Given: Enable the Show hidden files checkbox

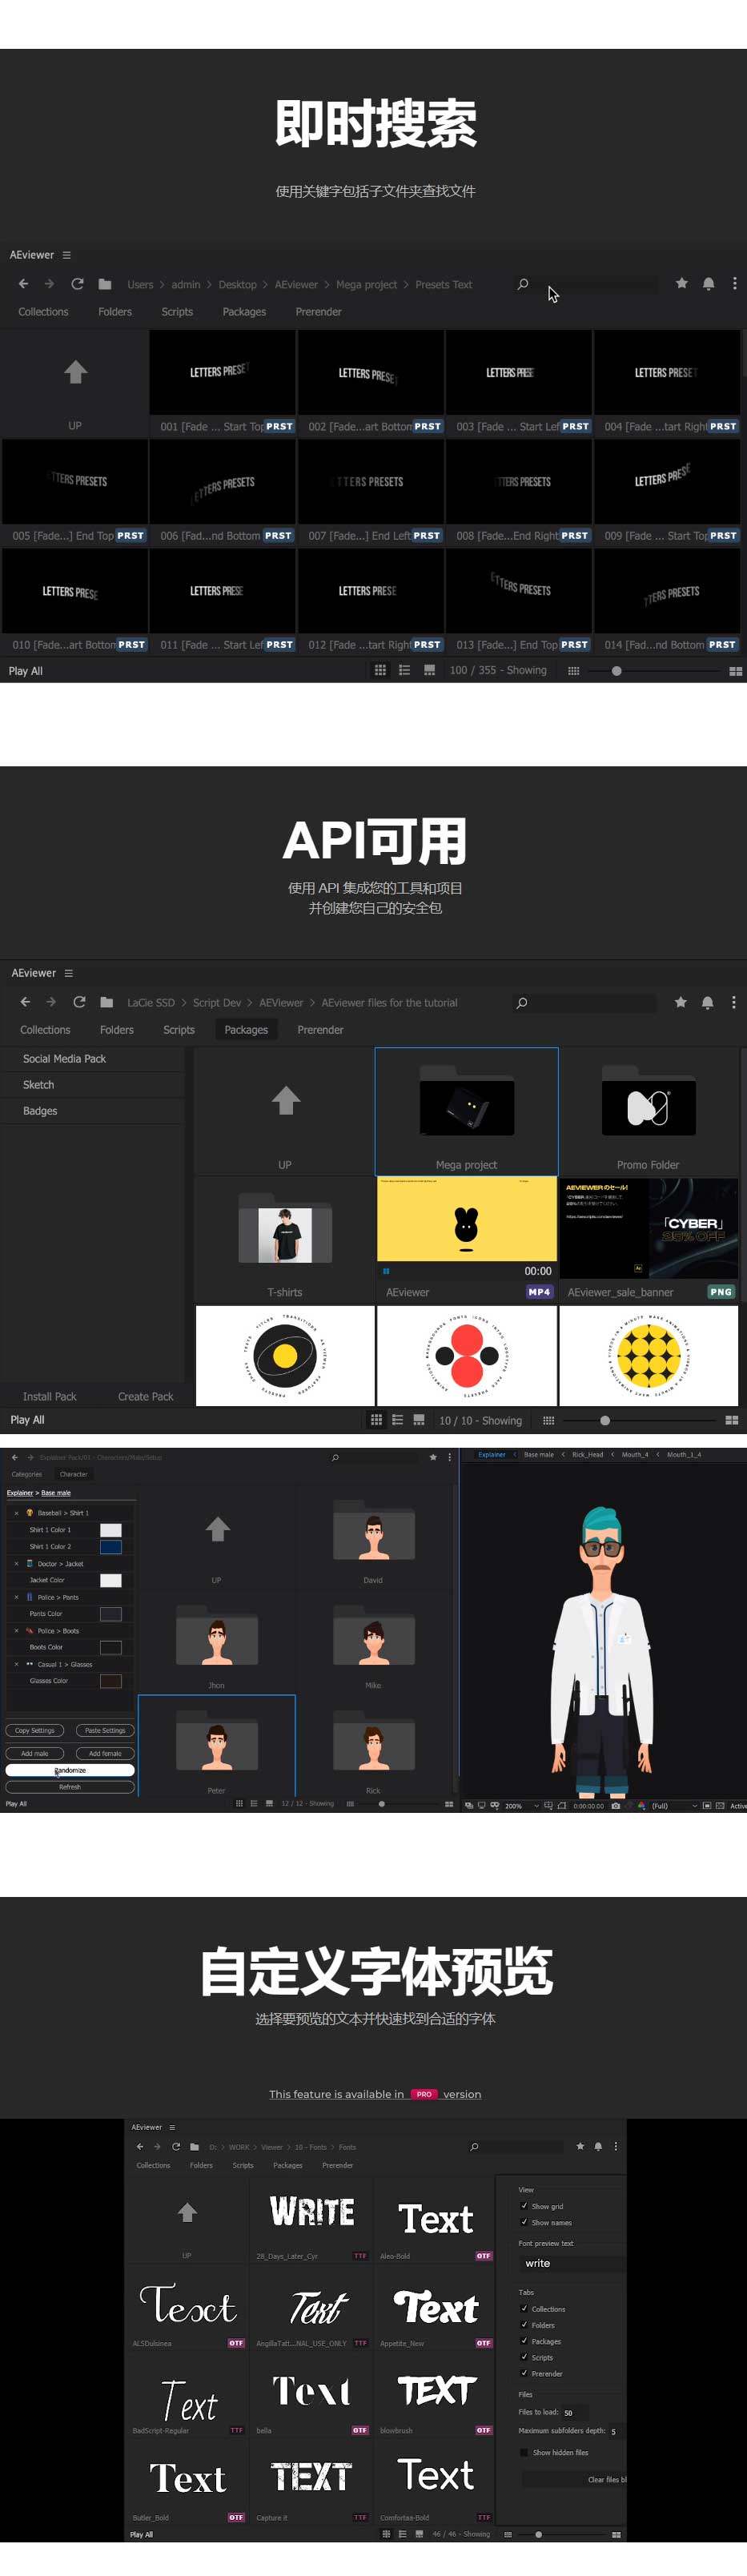Looking at the screenshot, I should point(524,2452).
